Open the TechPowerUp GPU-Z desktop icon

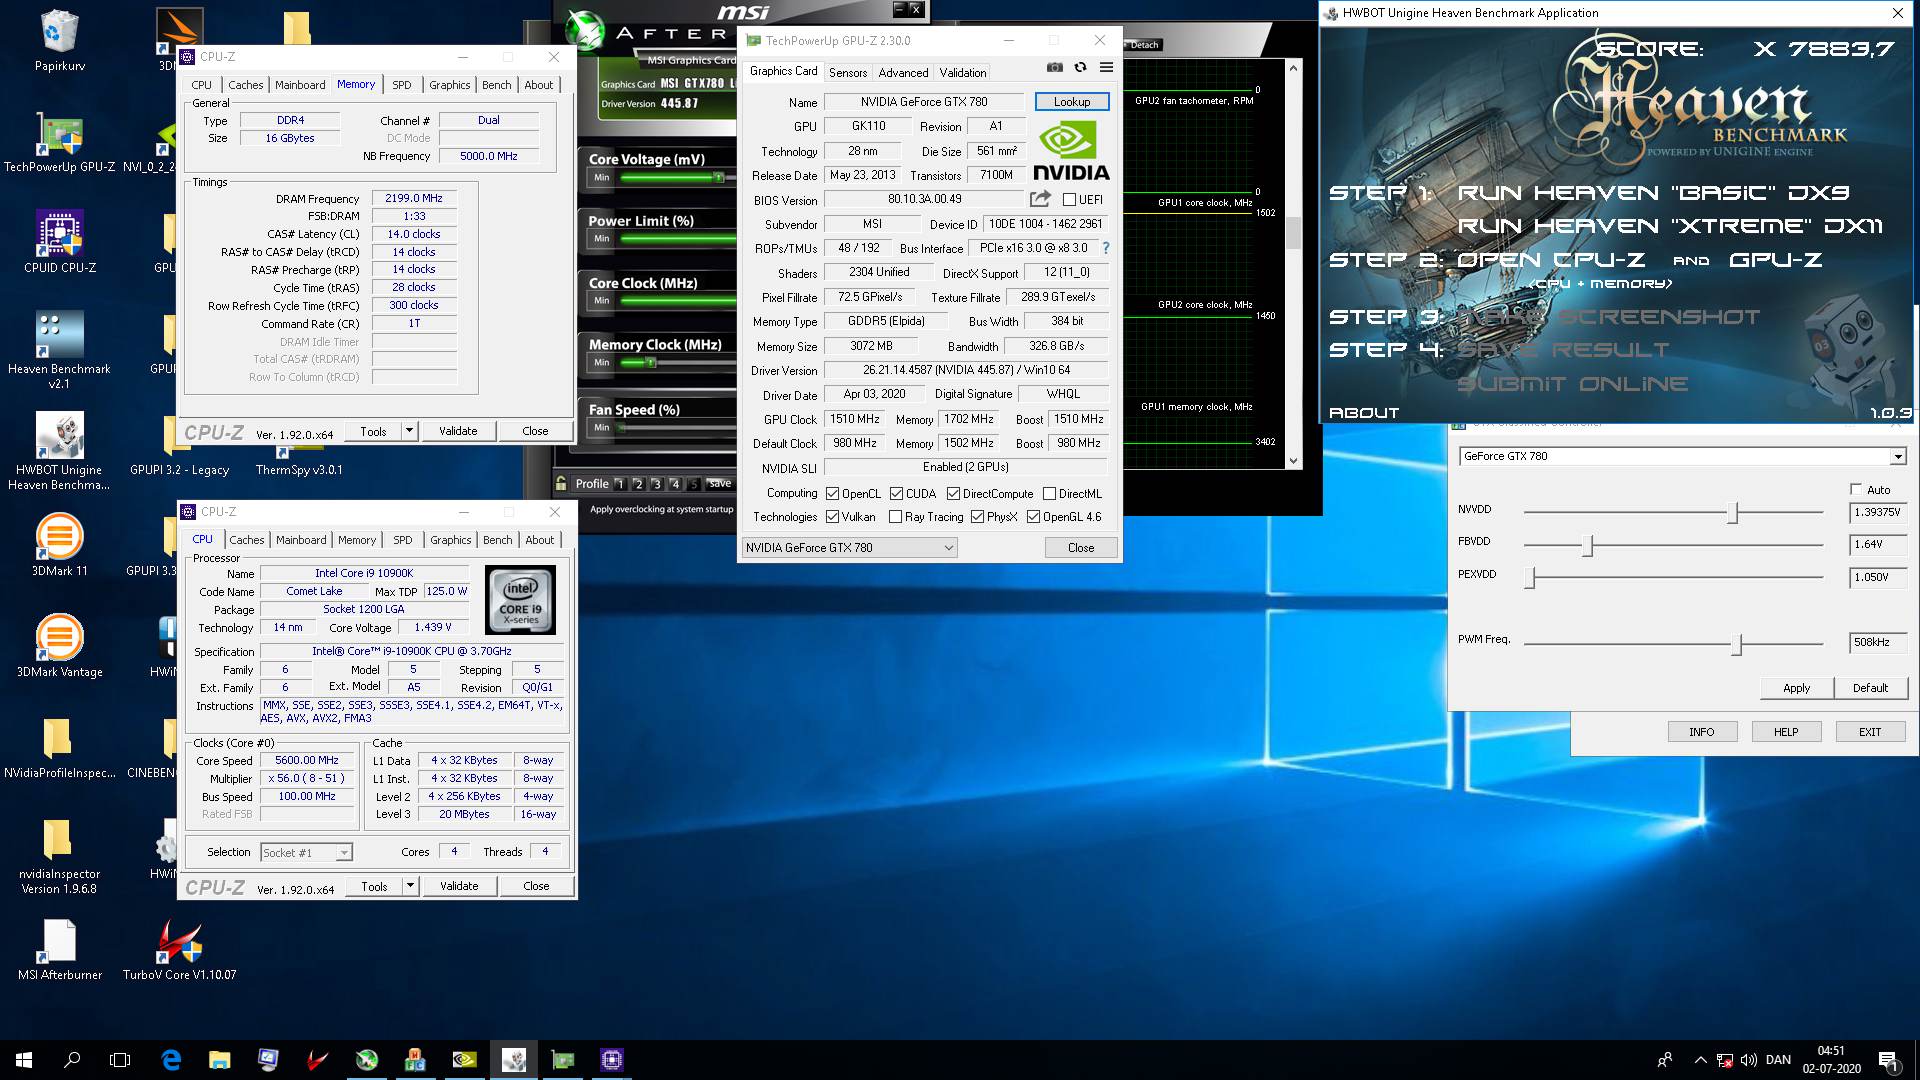[x=59, y=142]
